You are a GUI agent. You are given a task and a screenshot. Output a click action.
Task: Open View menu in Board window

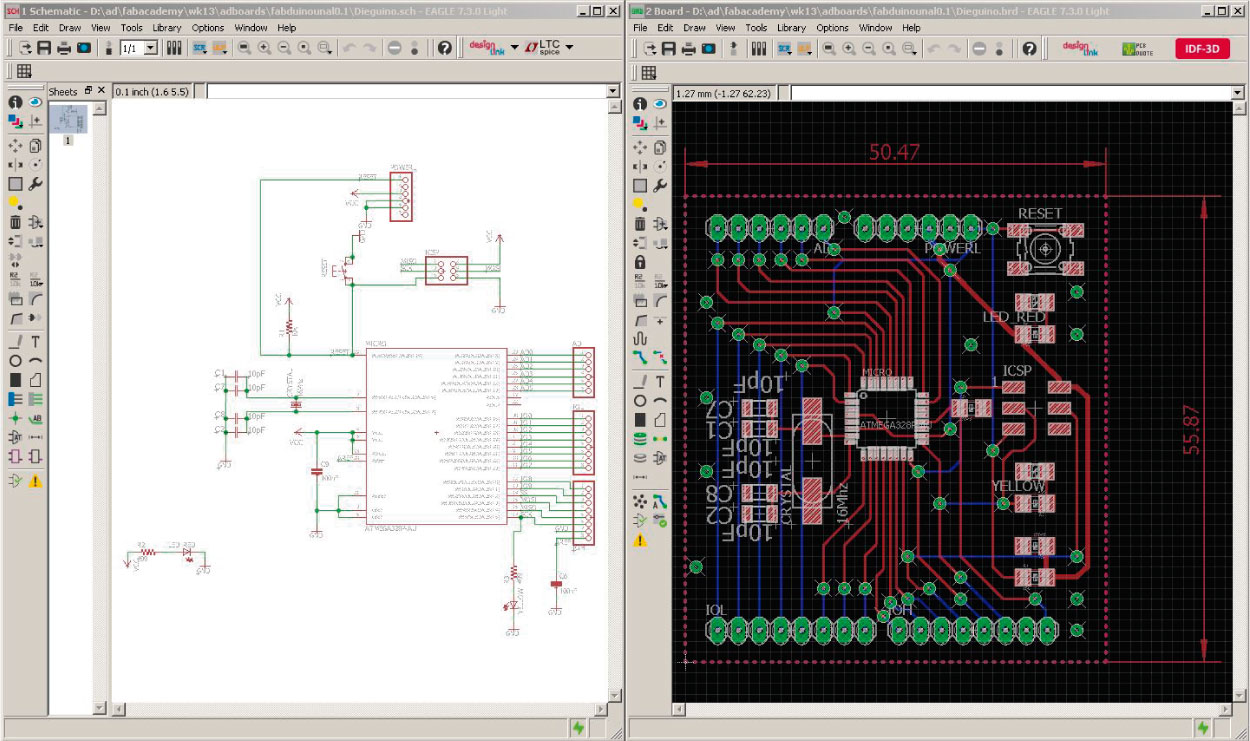point(725,28)
